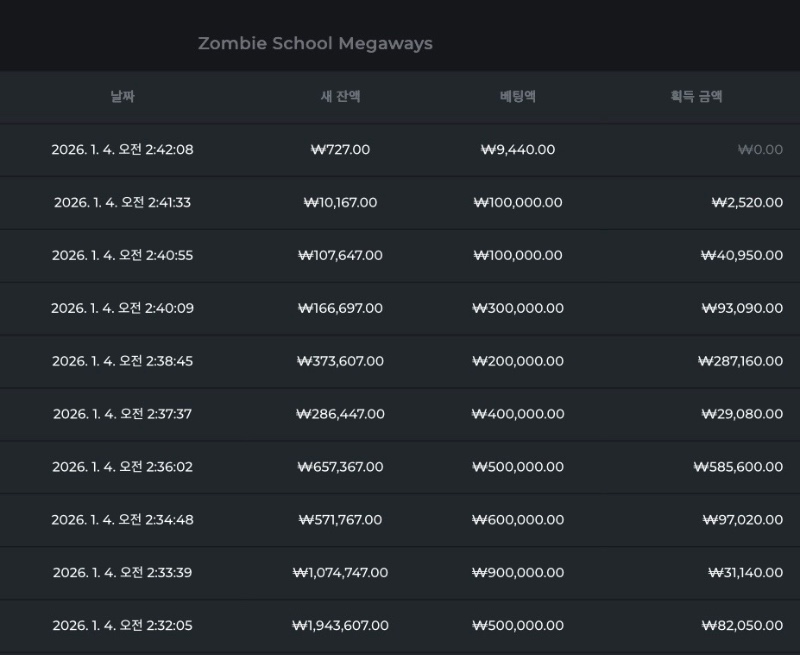The image size is (800, 655).
Task: Open the 오전 2:32:05 history row
Action: pos(122,626)
